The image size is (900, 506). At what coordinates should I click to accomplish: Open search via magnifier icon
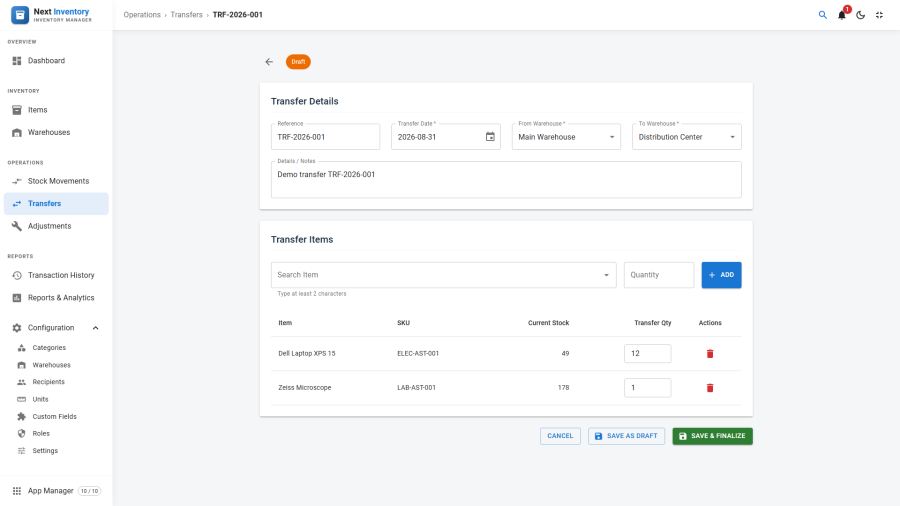point(823,15)
